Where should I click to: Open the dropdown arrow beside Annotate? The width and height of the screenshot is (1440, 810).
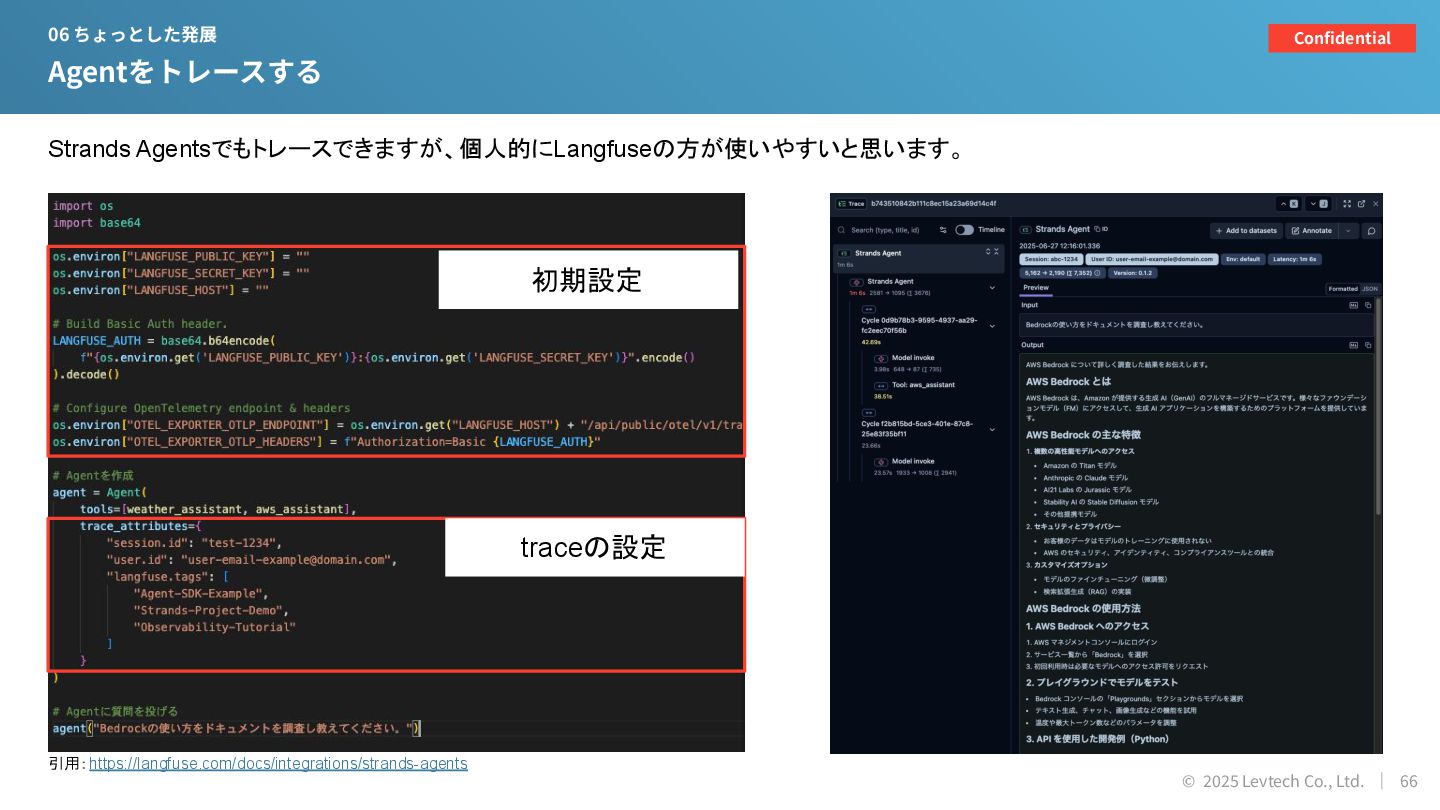pos(1349,231)
